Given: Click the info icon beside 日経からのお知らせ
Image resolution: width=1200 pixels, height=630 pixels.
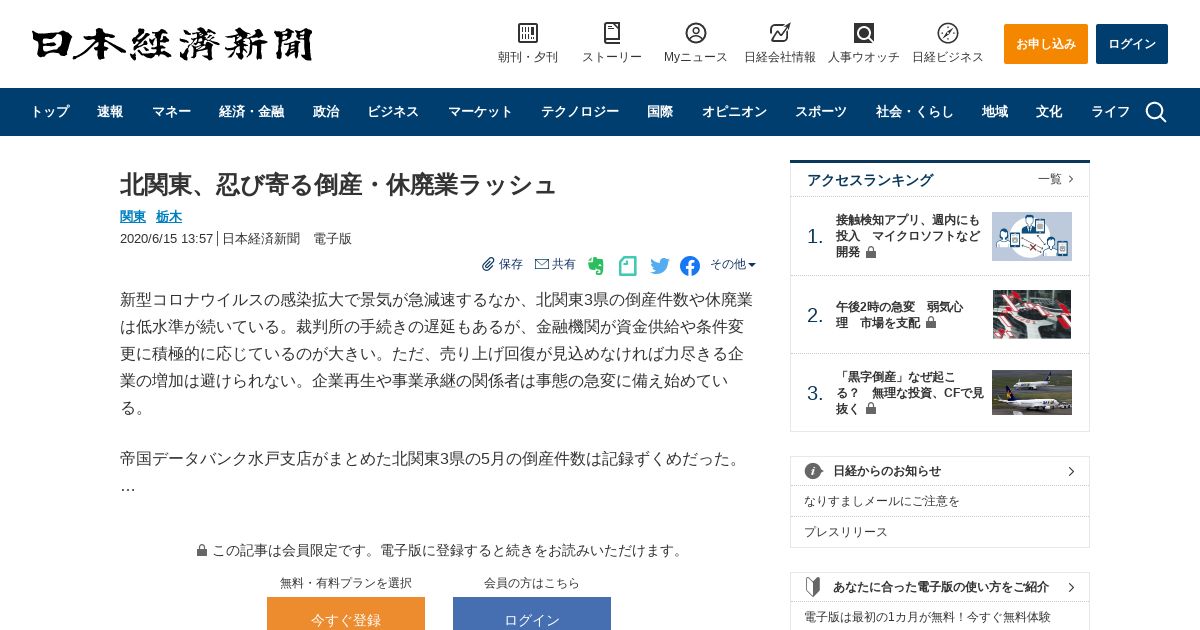Looking at the screenshot, I should [x=814, y=471].
